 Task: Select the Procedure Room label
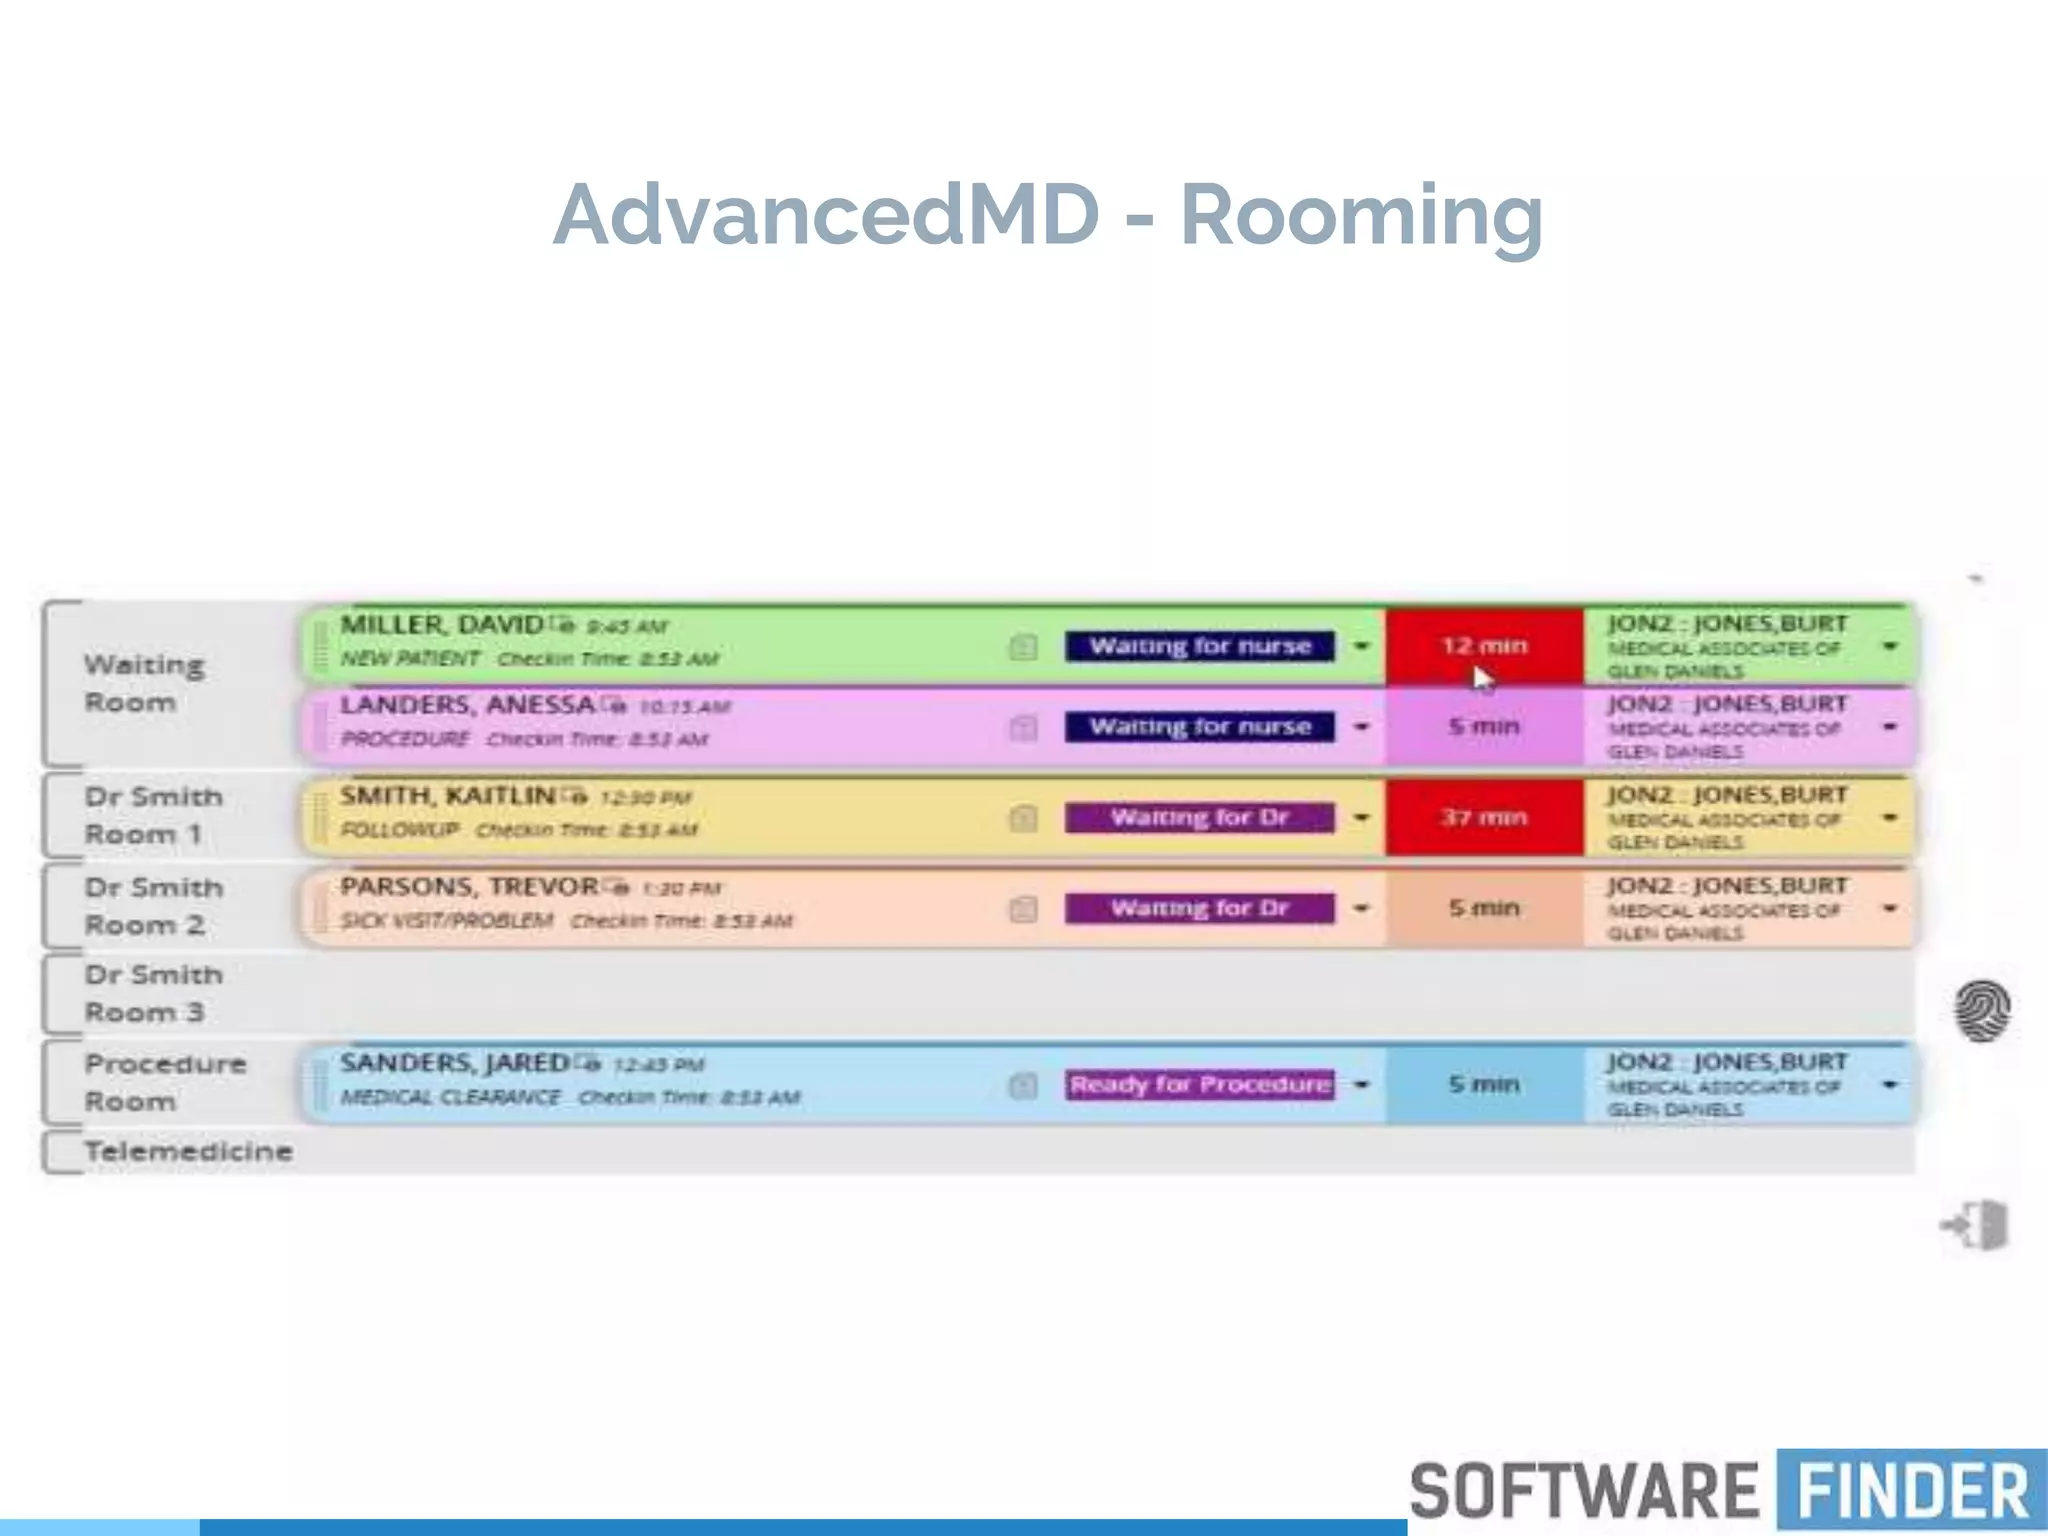pos(165,1082)
